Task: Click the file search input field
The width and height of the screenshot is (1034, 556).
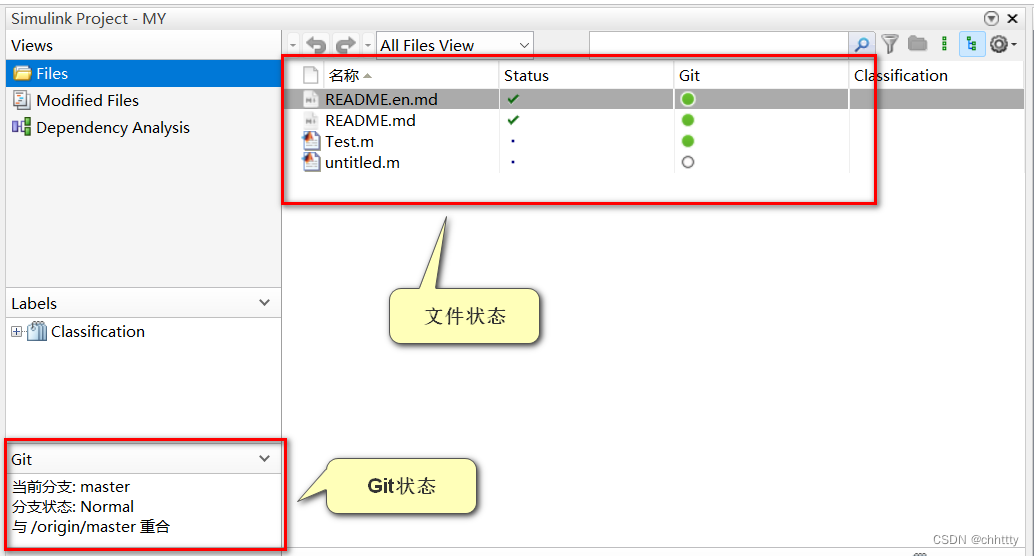Action: click(x=719, y=45)
